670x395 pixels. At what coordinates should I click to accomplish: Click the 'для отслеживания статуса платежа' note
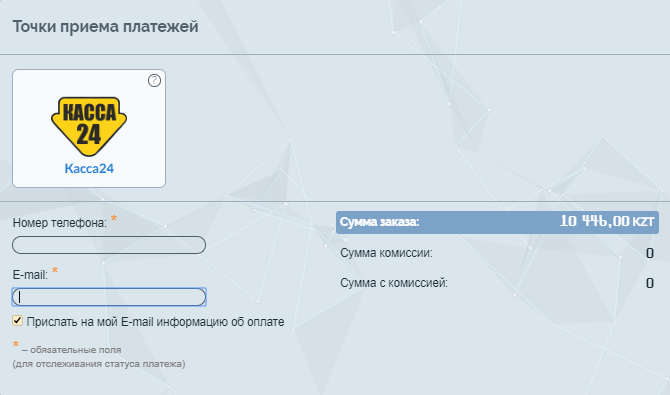[99, 364]
